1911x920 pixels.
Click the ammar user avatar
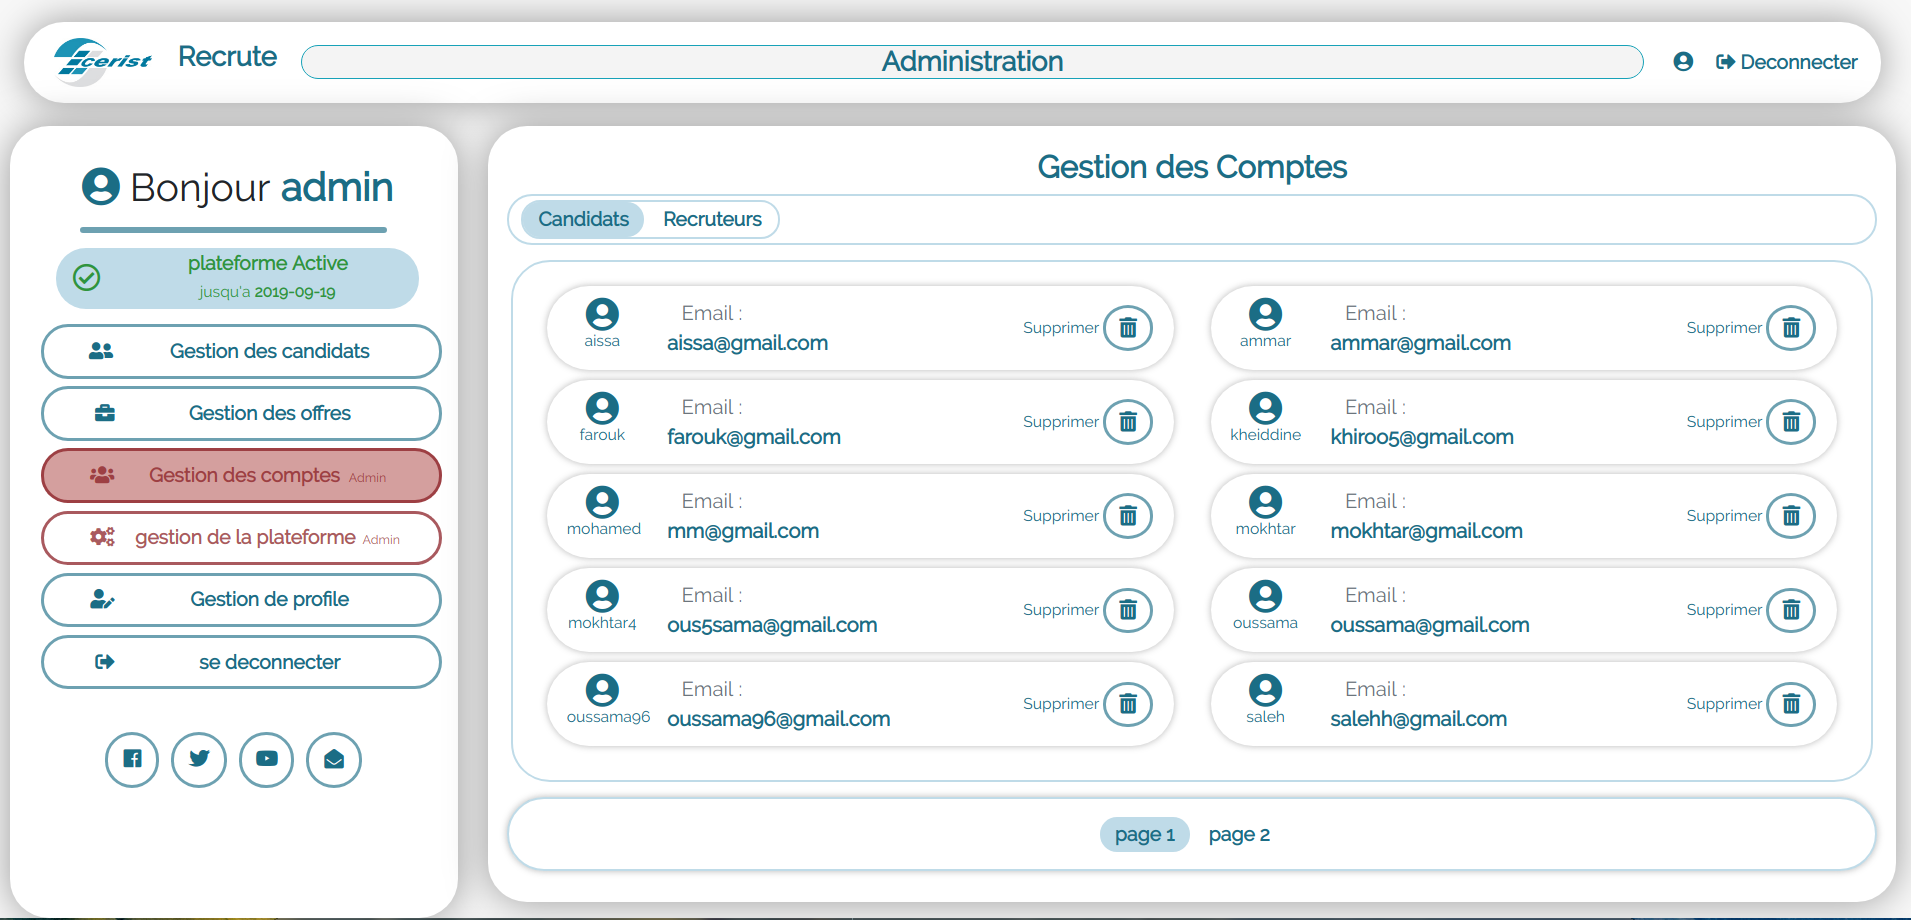[x=1265, y=314]
